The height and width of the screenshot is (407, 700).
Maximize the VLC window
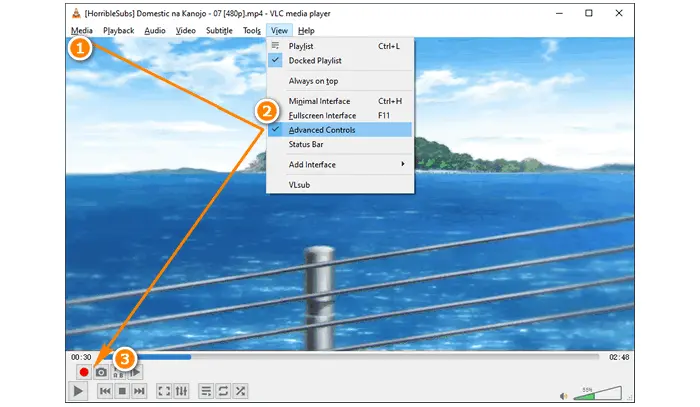(x=589, y=13)
